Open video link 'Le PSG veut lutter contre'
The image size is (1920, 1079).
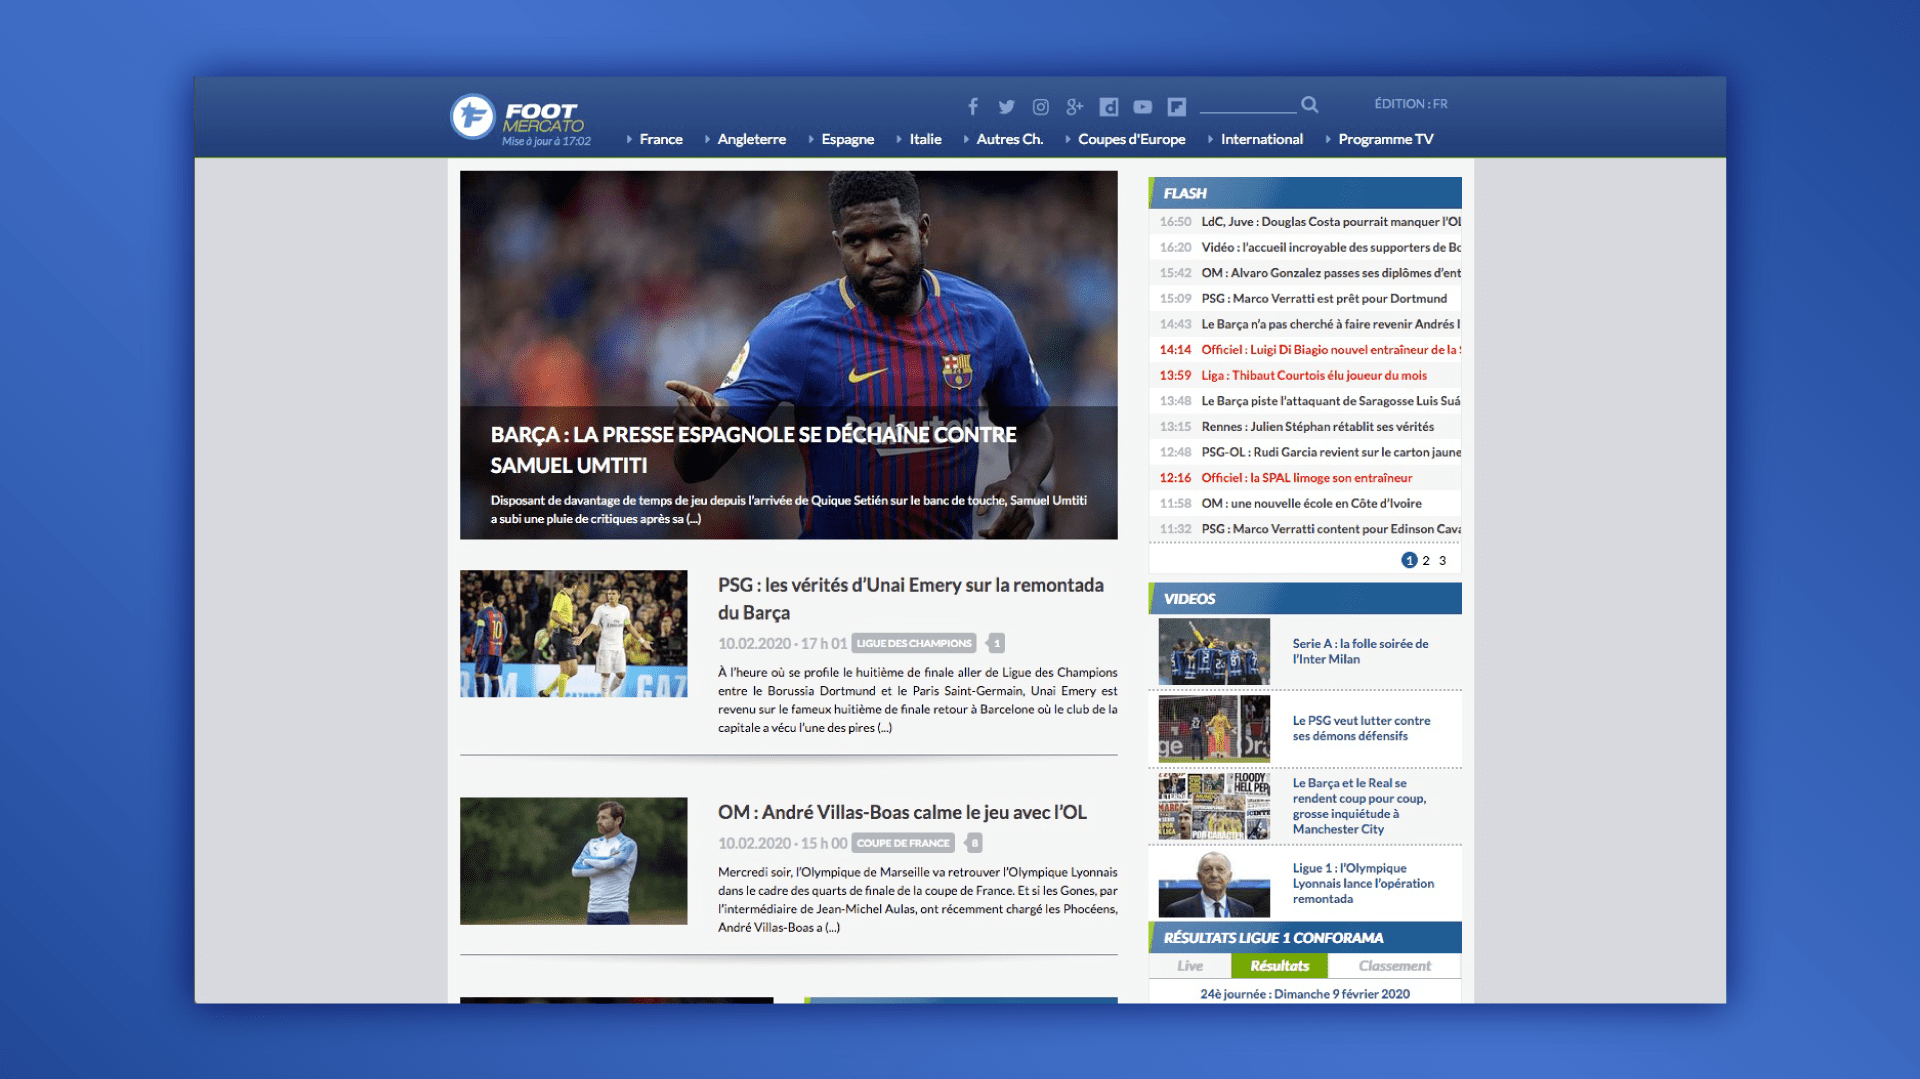coord(1361,728)
